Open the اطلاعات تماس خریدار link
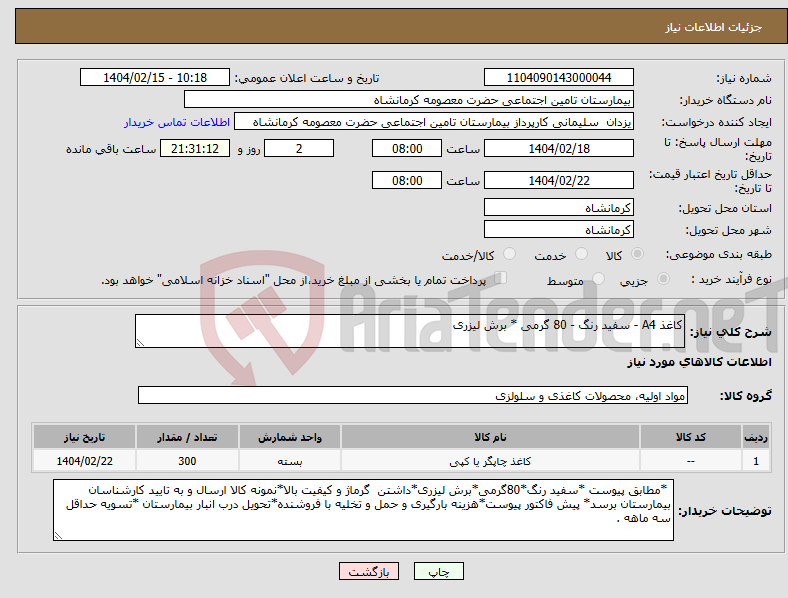Viewport: 788px width, 598px height. [x=177, y=122]
